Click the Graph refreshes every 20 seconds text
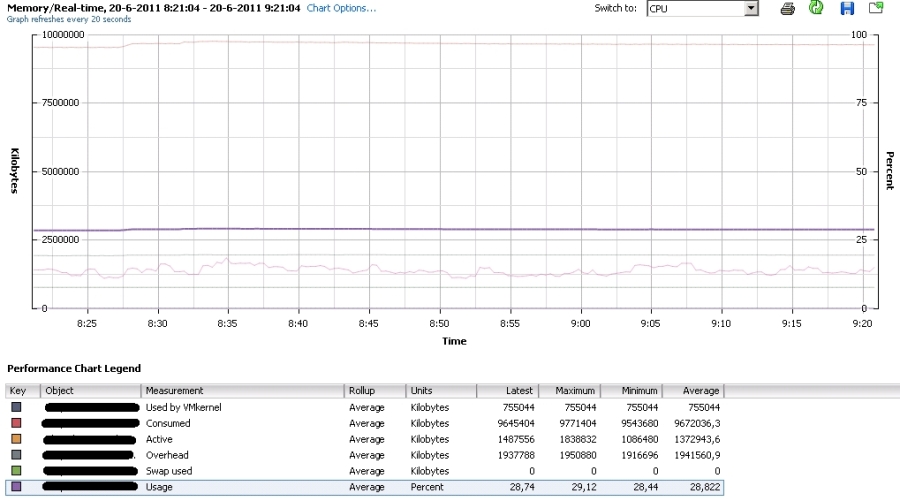 point(69,19)
